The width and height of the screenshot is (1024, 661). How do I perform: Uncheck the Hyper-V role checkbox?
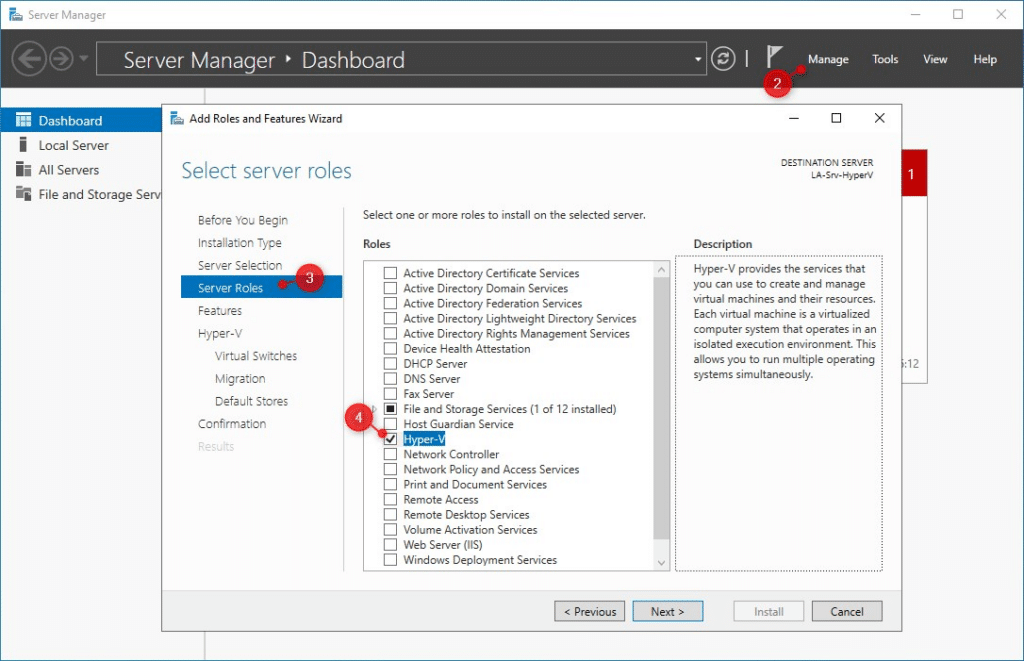pos(391,439)
